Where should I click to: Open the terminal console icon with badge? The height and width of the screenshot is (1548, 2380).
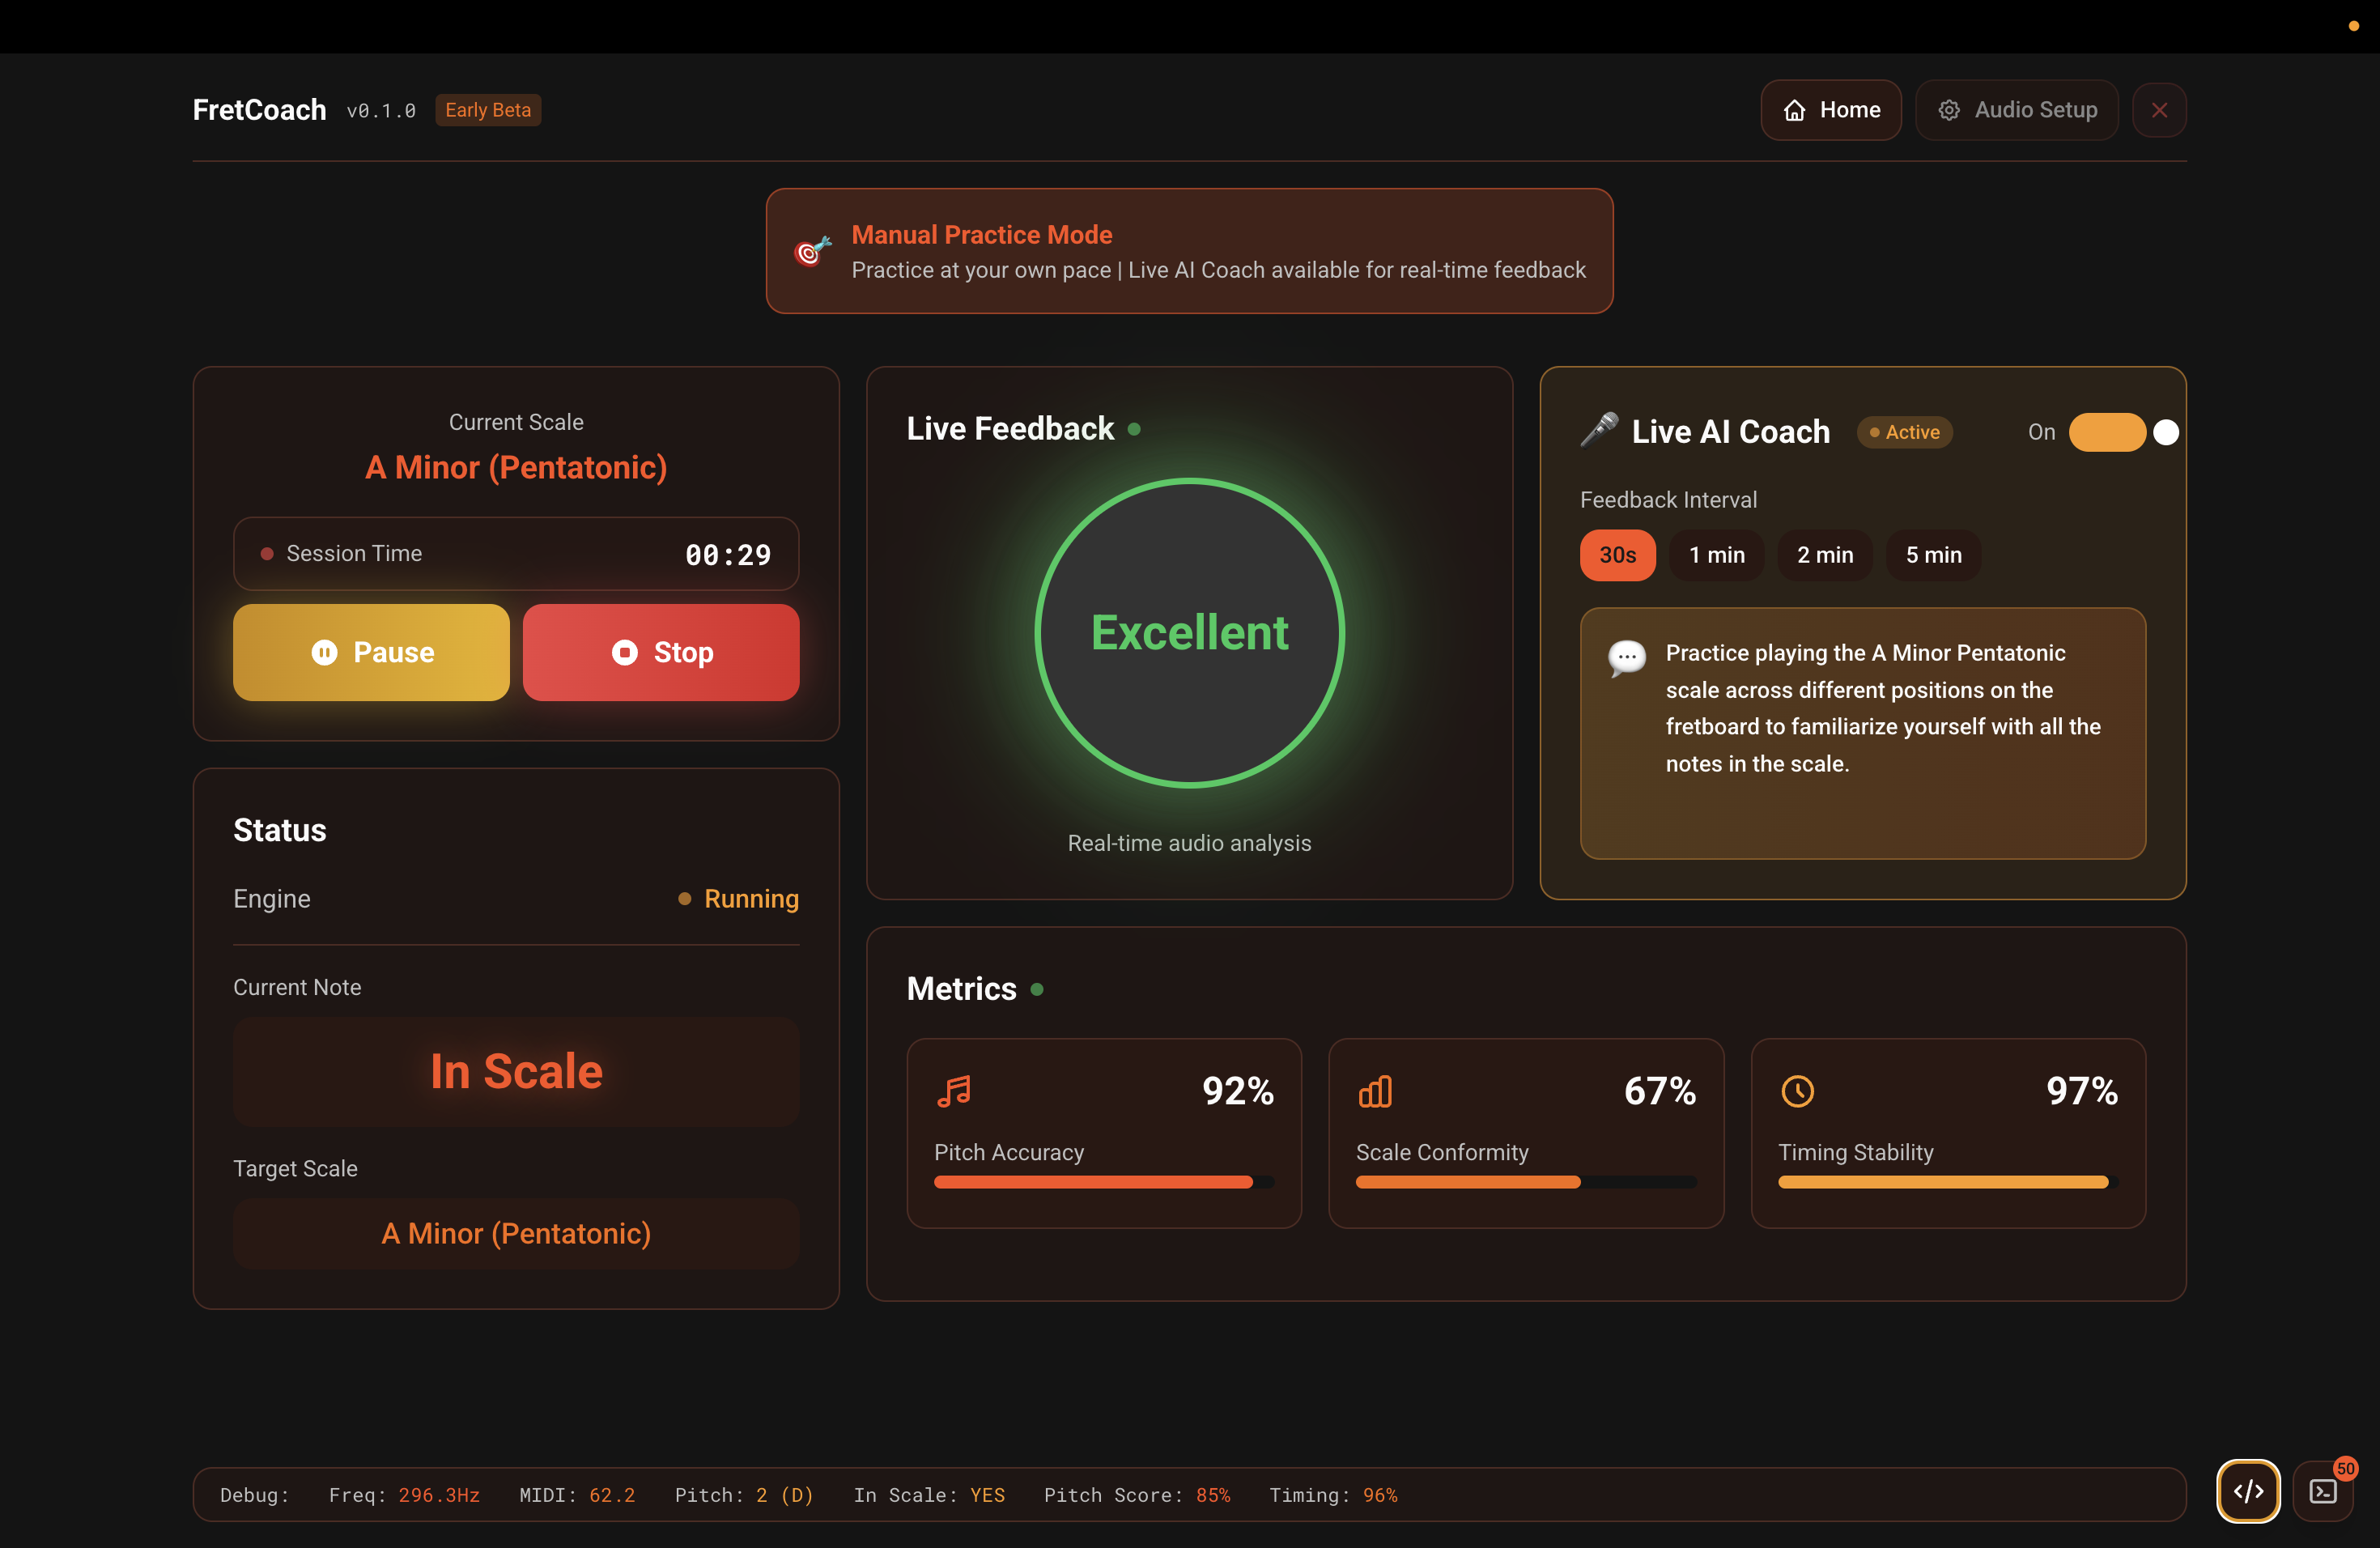click(2323, 1491)
